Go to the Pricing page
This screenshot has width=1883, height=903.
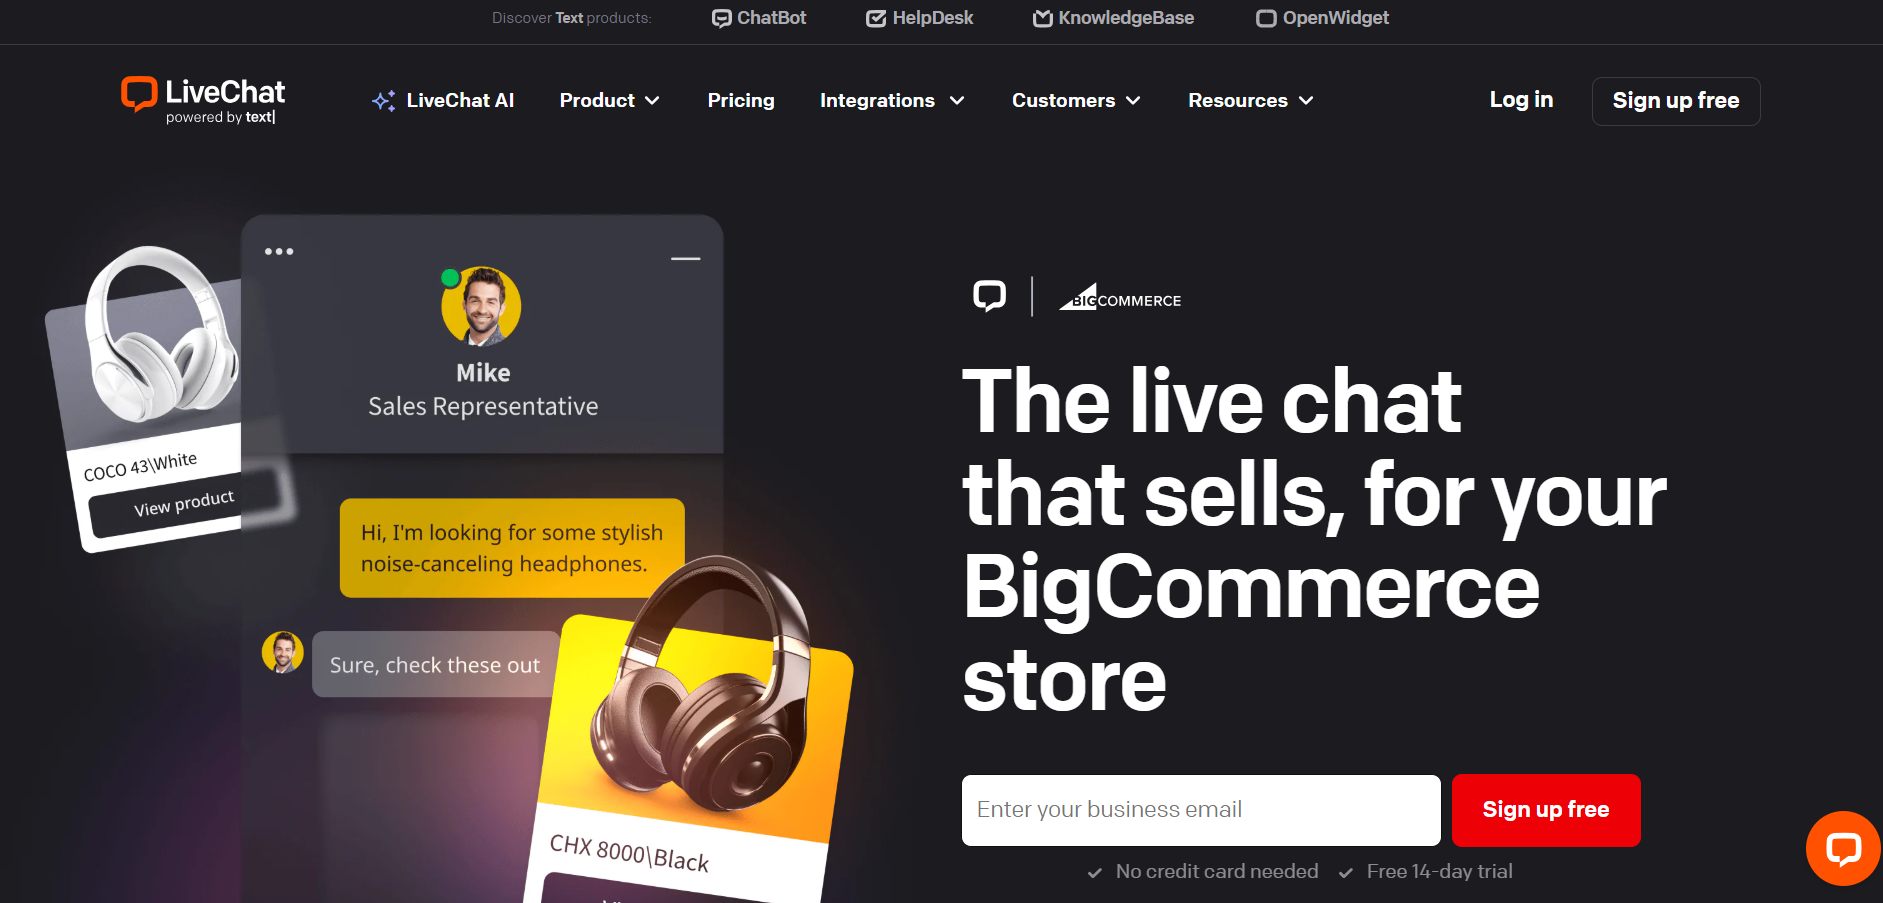tap(741, 100)
